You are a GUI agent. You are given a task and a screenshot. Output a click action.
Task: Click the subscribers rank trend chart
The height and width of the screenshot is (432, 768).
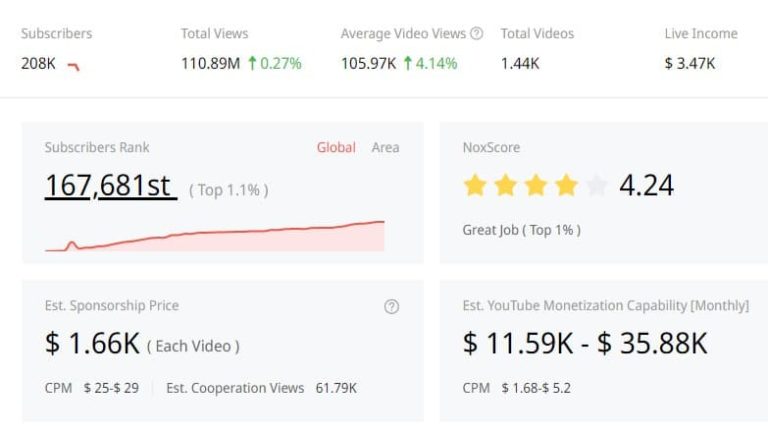215,237
